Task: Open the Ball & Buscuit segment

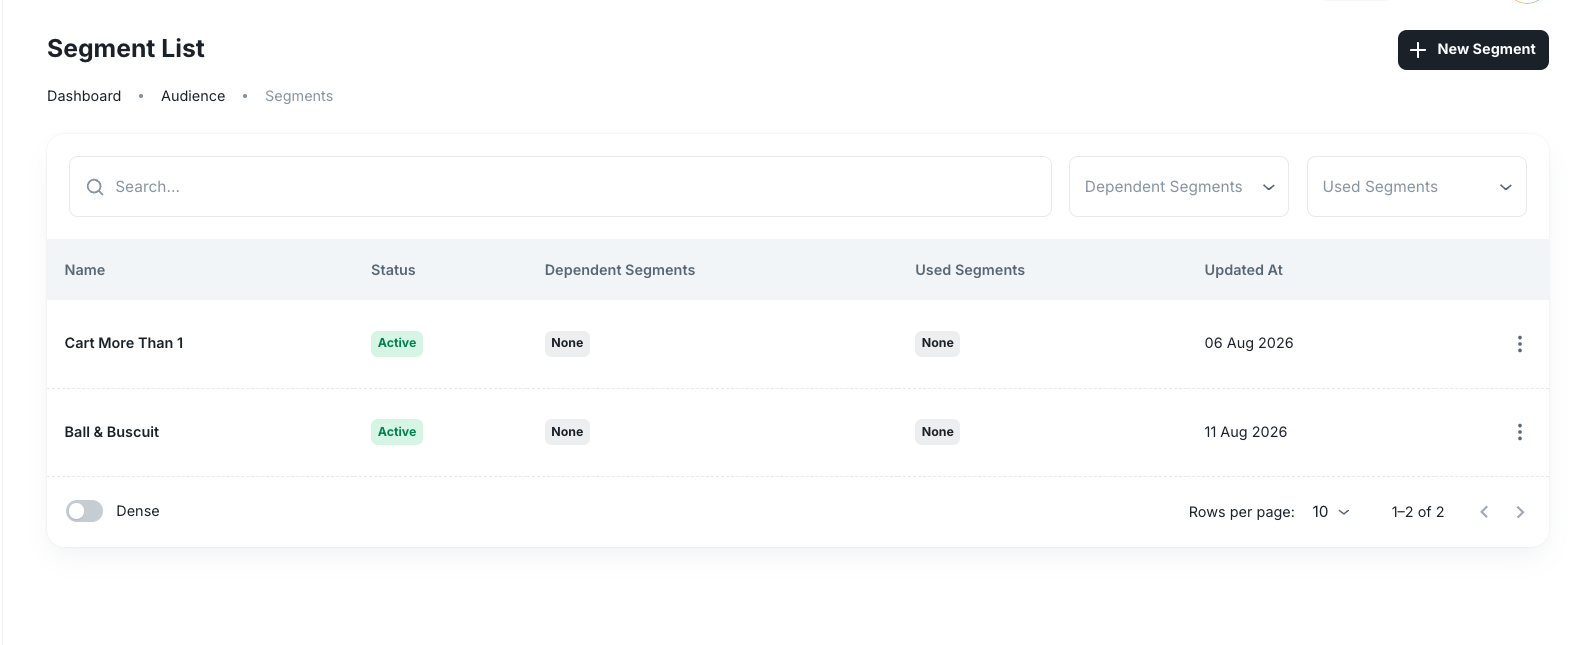Action: click(x=112, y=432)
